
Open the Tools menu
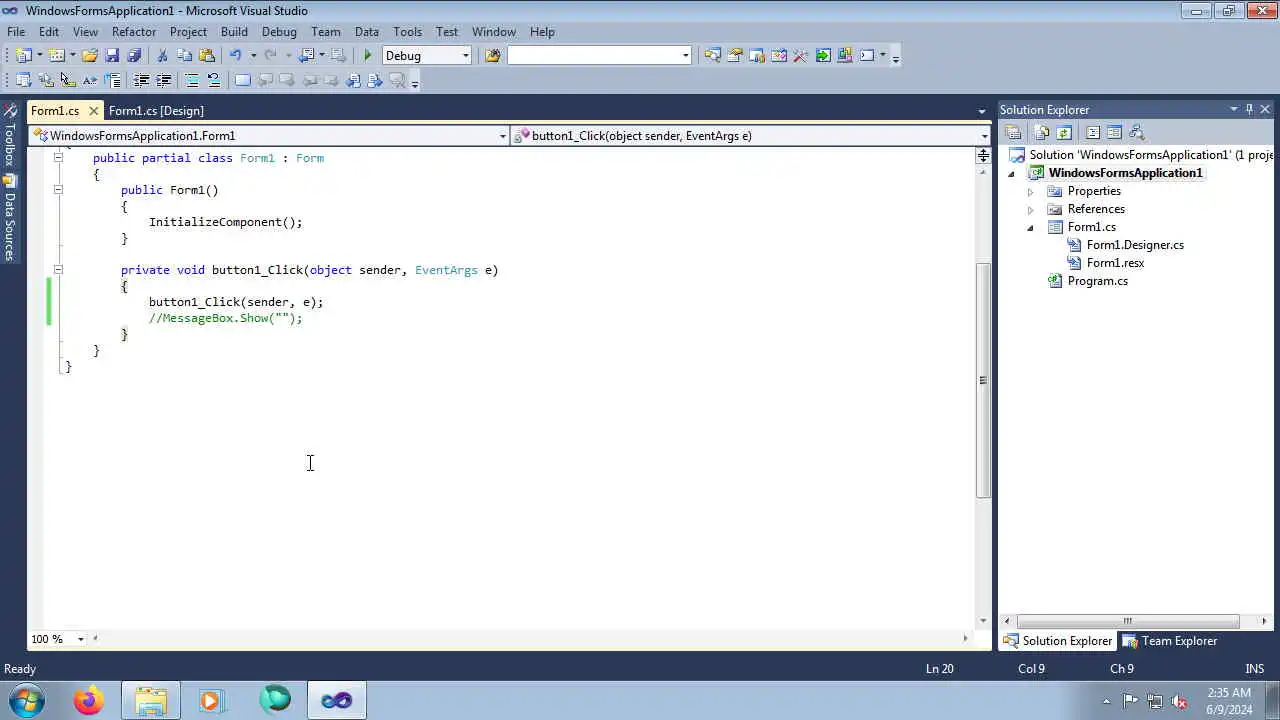(407, 32)
